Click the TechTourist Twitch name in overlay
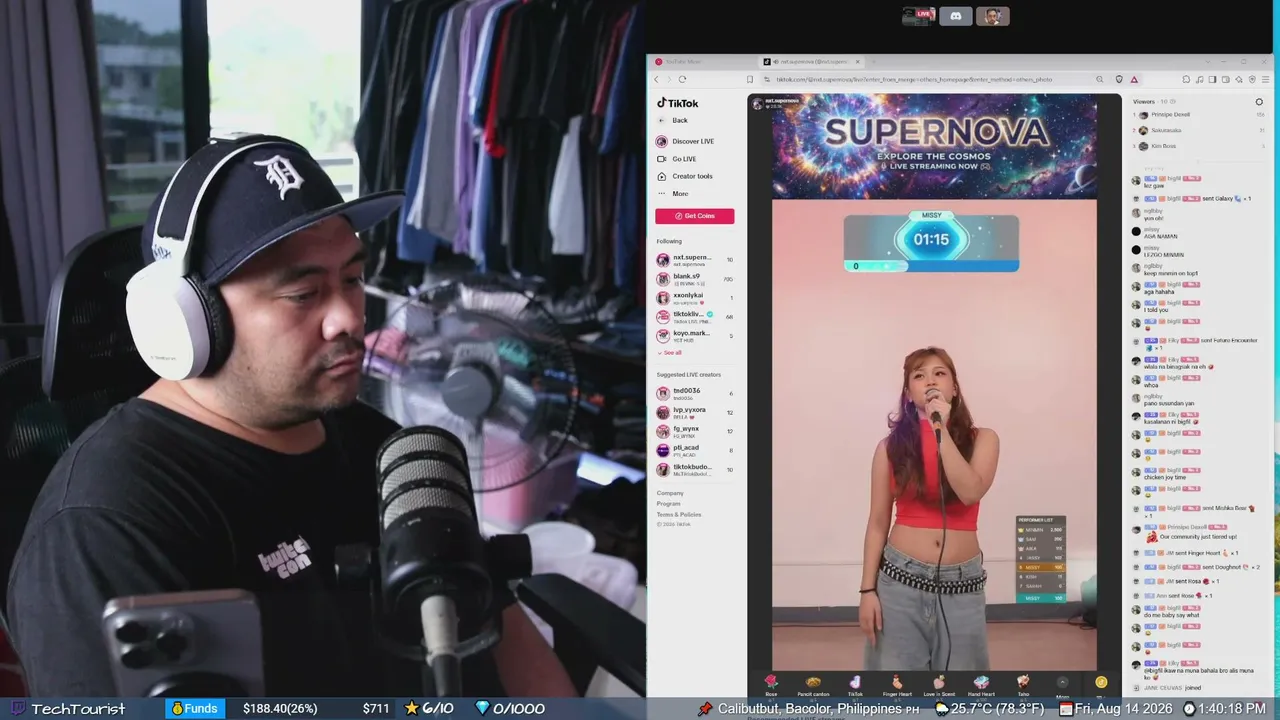 (78, 709)
